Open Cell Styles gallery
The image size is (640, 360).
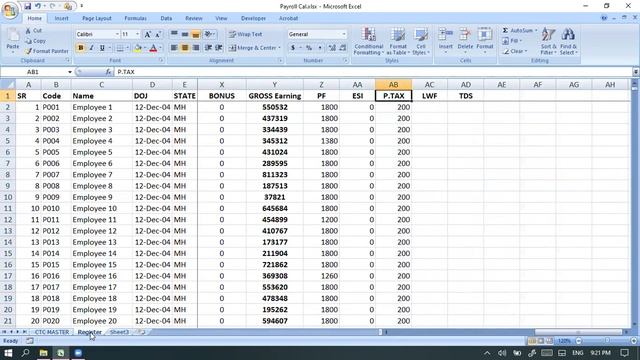(x=420, y=41)
